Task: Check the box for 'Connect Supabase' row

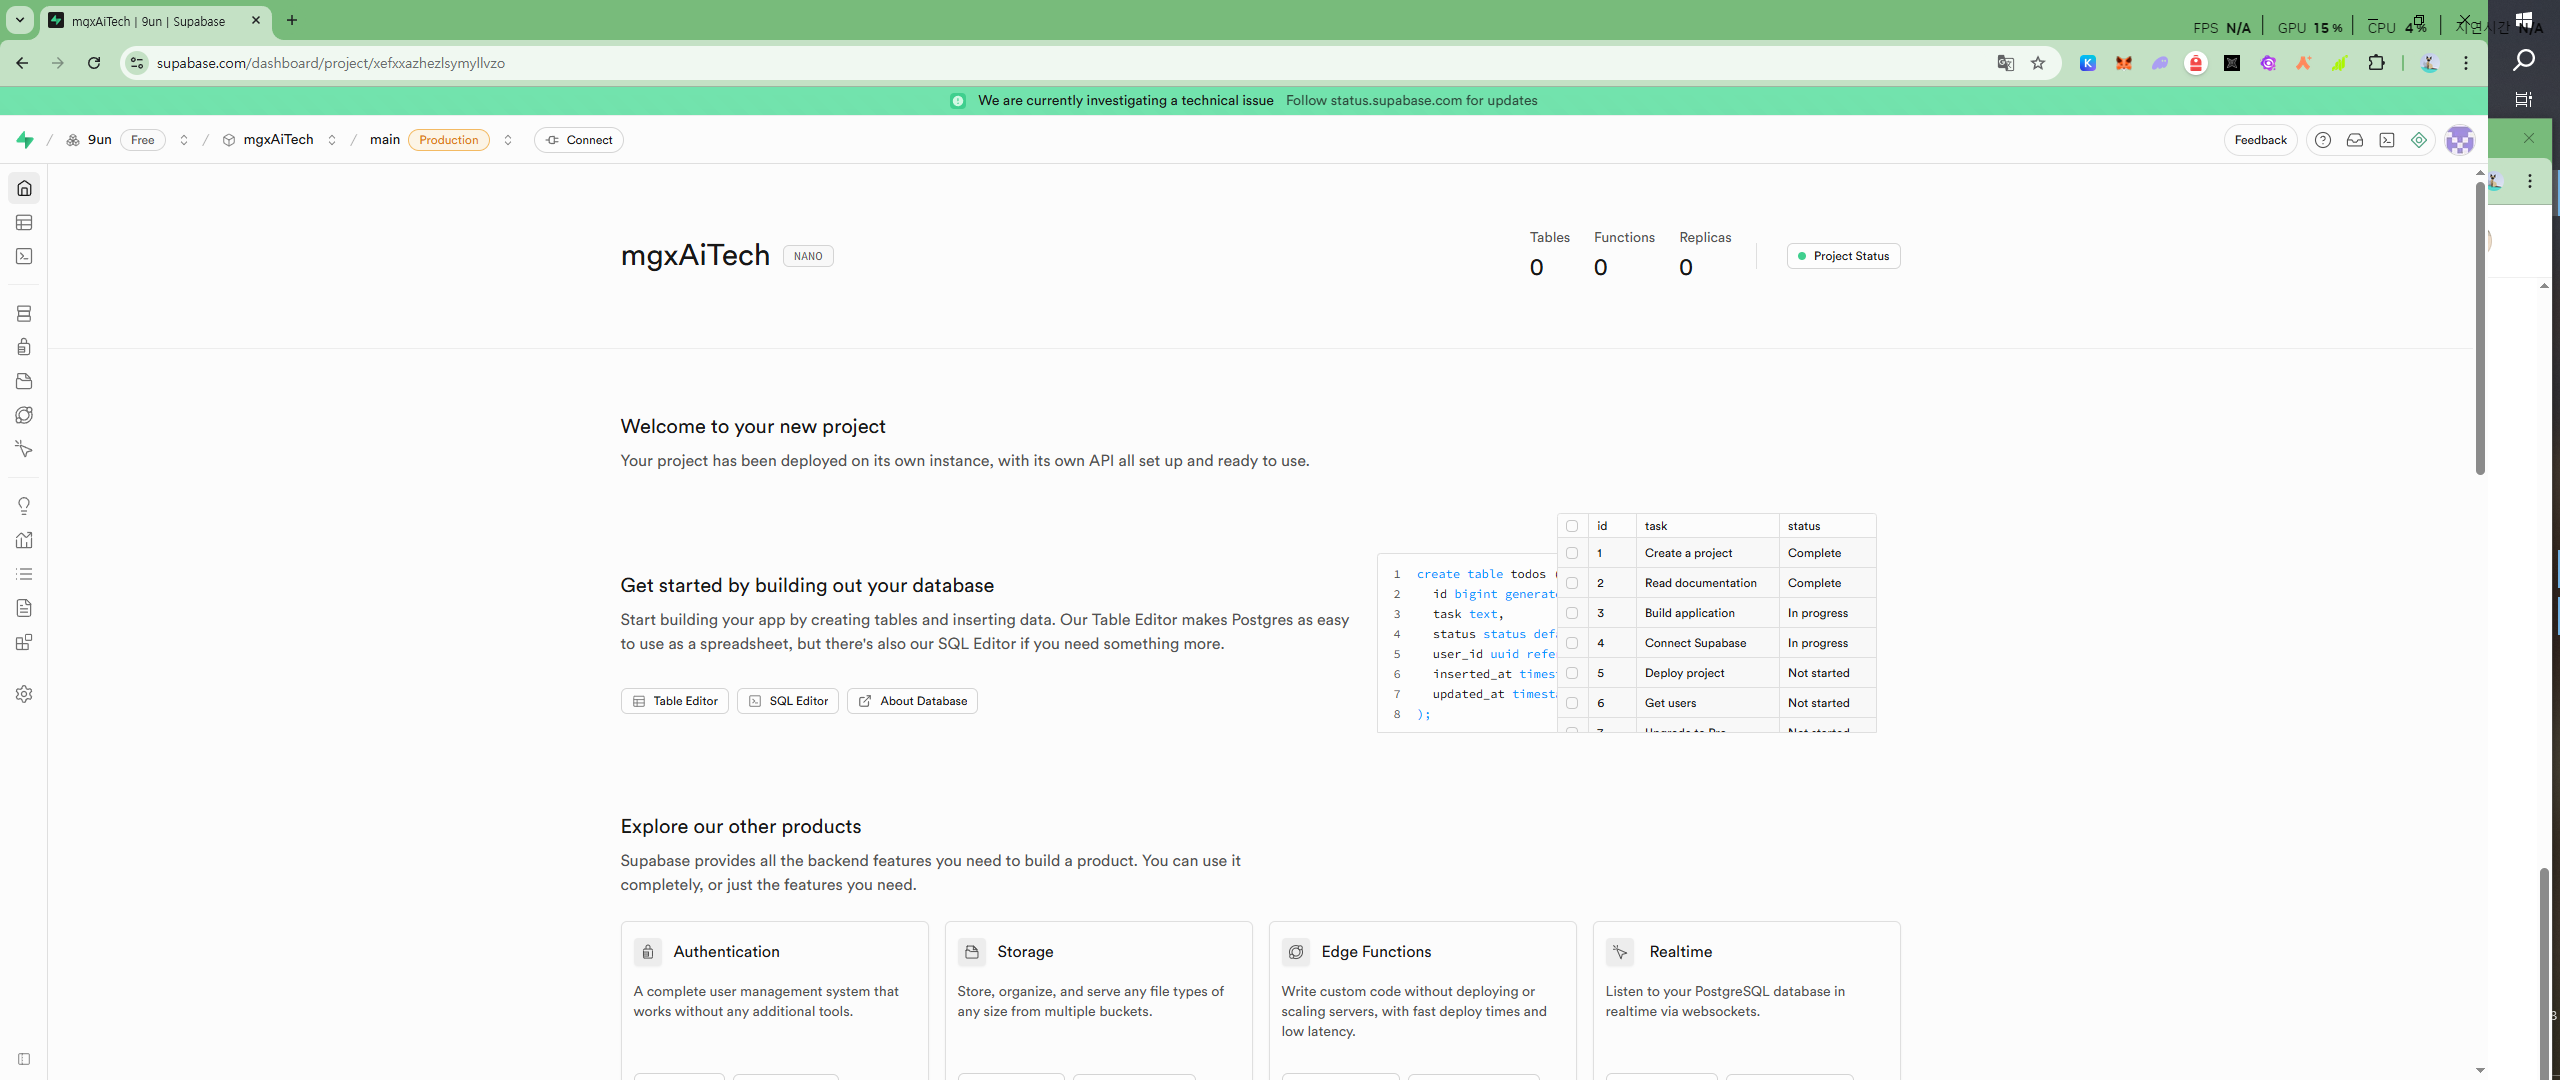Action: [1572, 643]
